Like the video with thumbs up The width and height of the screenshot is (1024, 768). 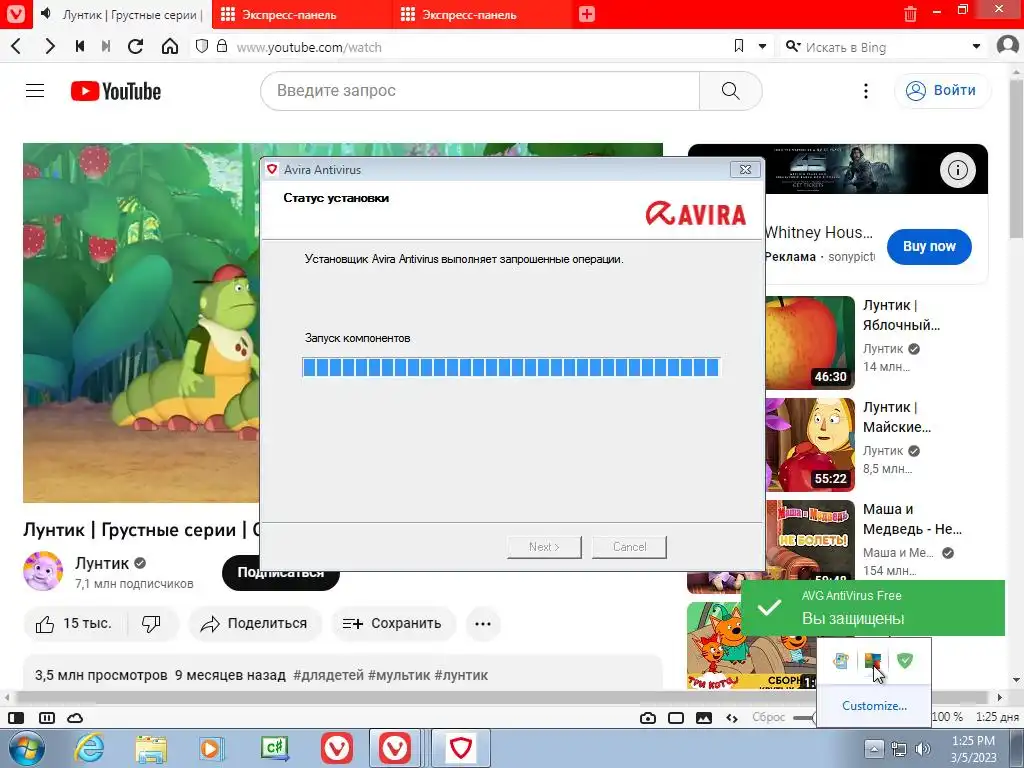75,624
